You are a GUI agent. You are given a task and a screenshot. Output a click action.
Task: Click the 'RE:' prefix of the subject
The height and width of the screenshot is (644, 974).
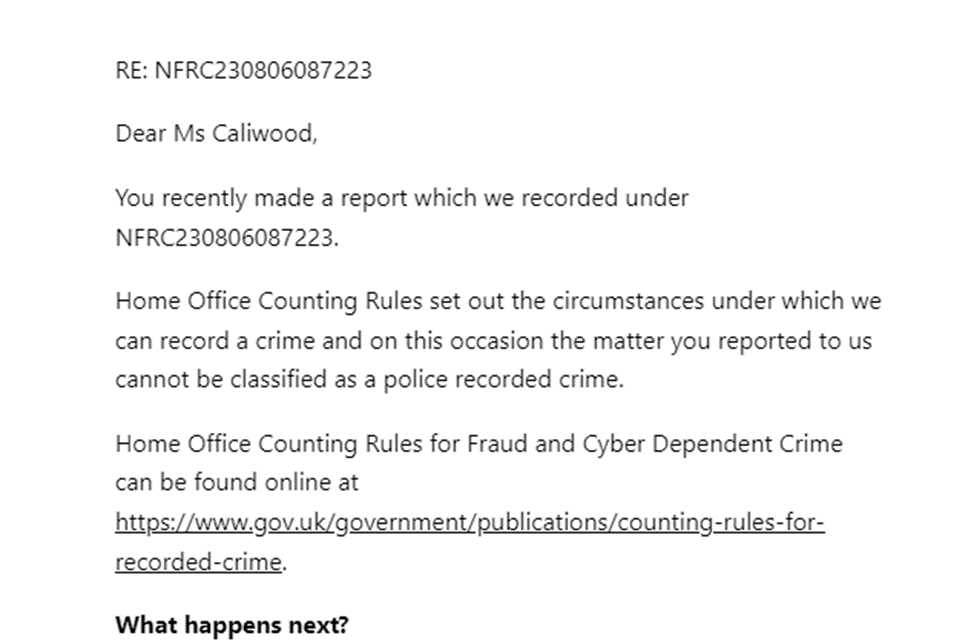pyautogui.click(x=132, y=70)
